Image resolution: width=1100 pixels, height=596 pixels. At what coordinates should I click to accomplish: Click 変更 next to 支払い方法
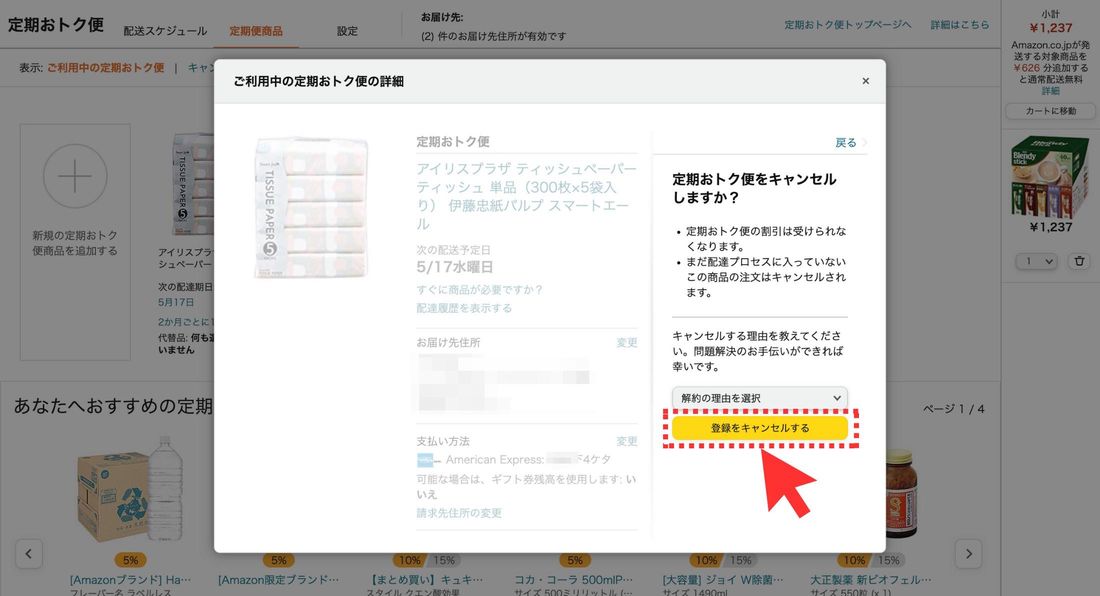tap(626, 441)
